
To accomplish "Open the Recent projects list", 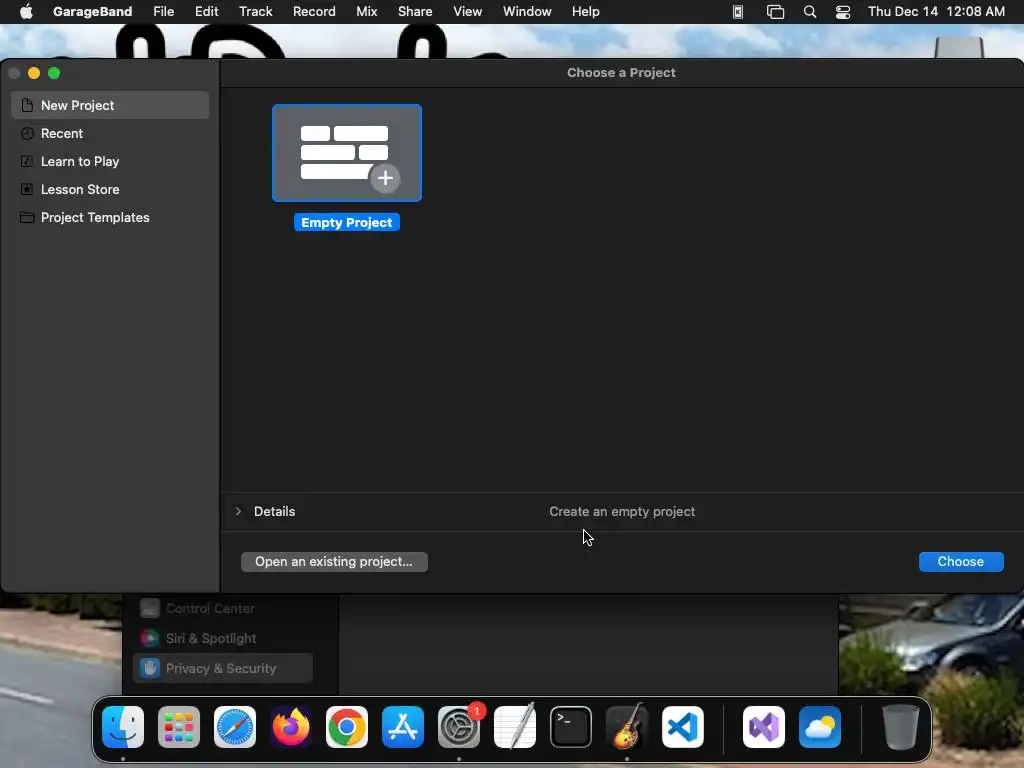I will (110, 133).
